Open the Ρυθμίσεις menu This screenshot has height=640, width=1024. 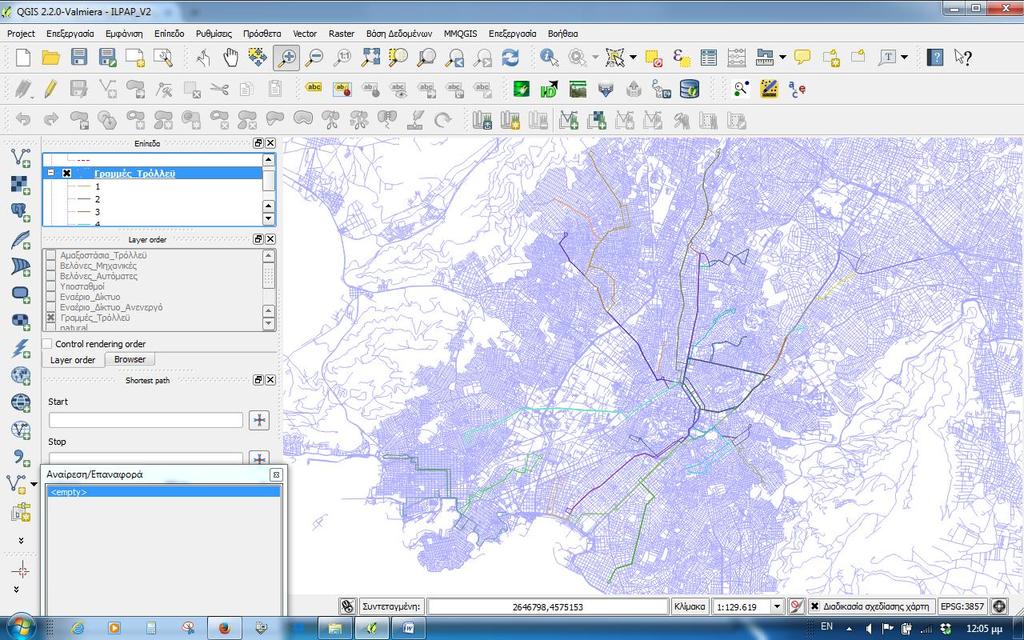coord(214,33)
